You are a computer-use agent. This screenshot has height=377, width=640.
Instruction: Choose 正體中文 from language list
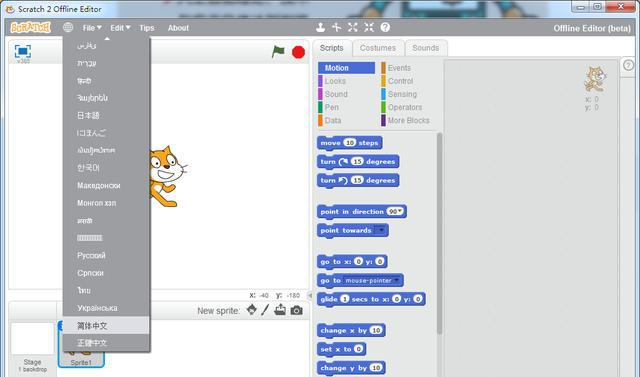[x=106, y=343]
